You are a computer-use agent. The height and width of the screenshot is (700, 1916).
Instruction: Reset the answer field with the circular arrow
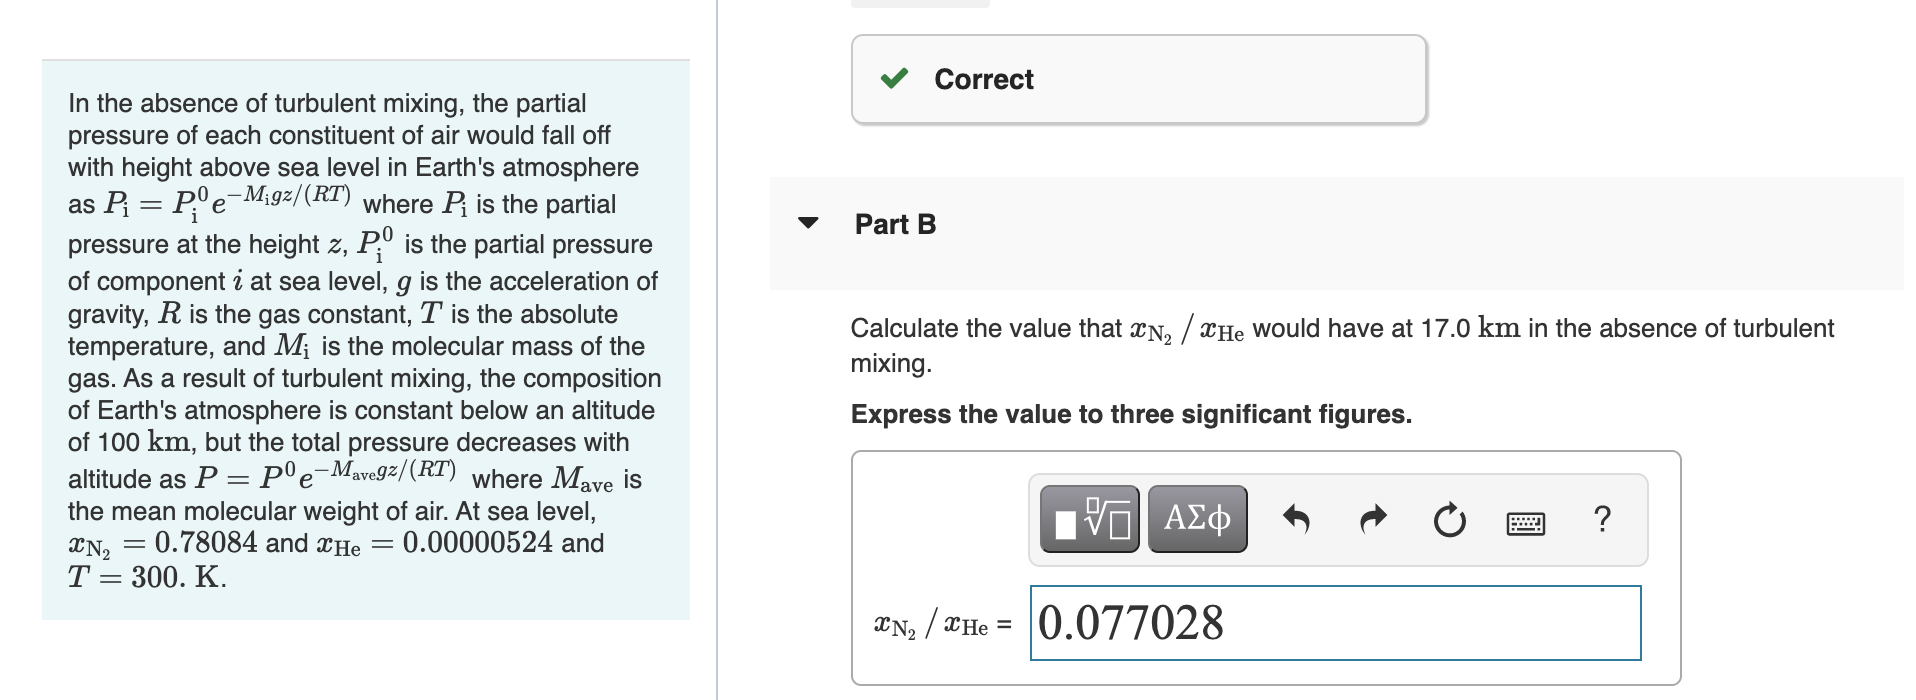tap(1448, 519)
